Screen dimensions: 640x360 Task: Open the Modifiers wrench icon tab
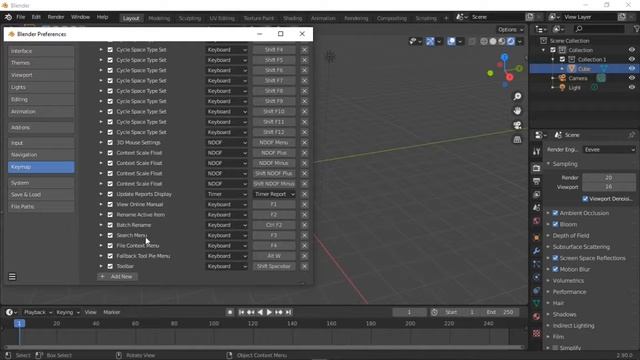(536, 251)
